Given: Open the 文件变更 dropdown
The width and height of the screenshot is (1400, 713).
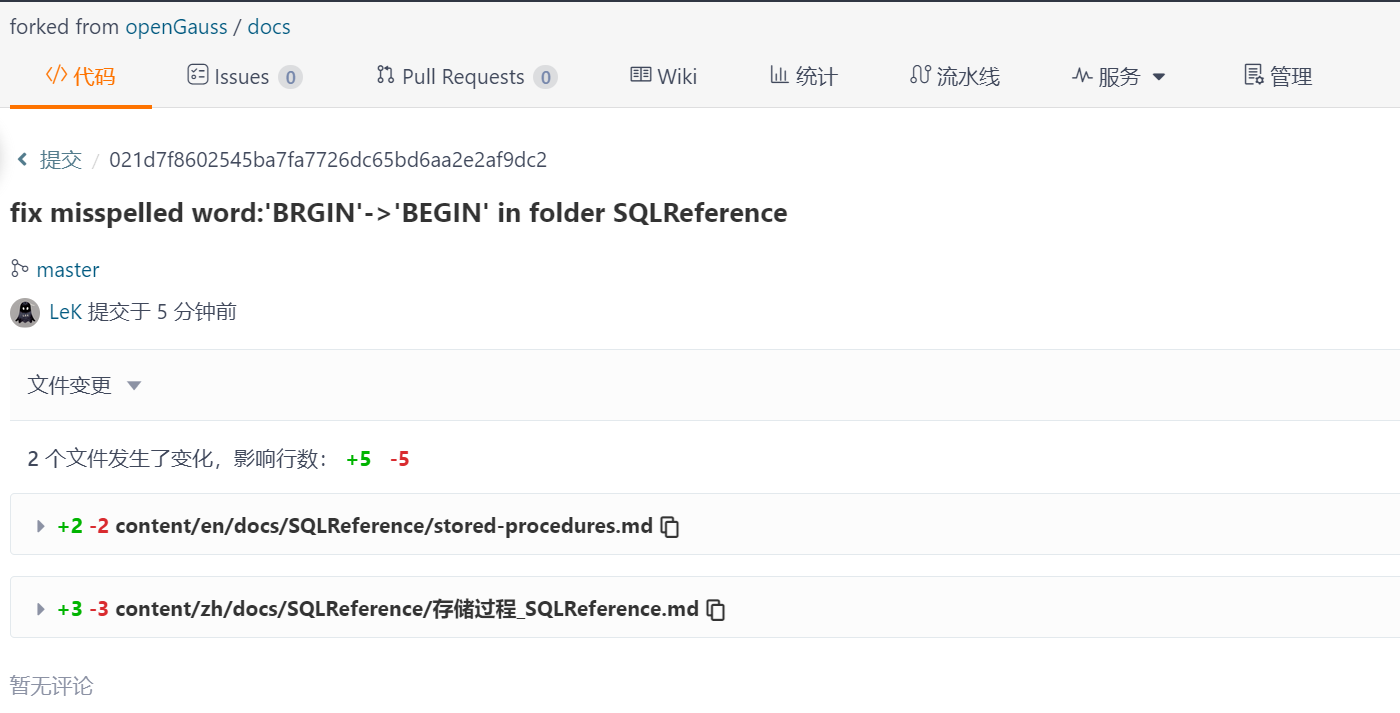Looking at the screenshot, I should click(x=85, y=386).
